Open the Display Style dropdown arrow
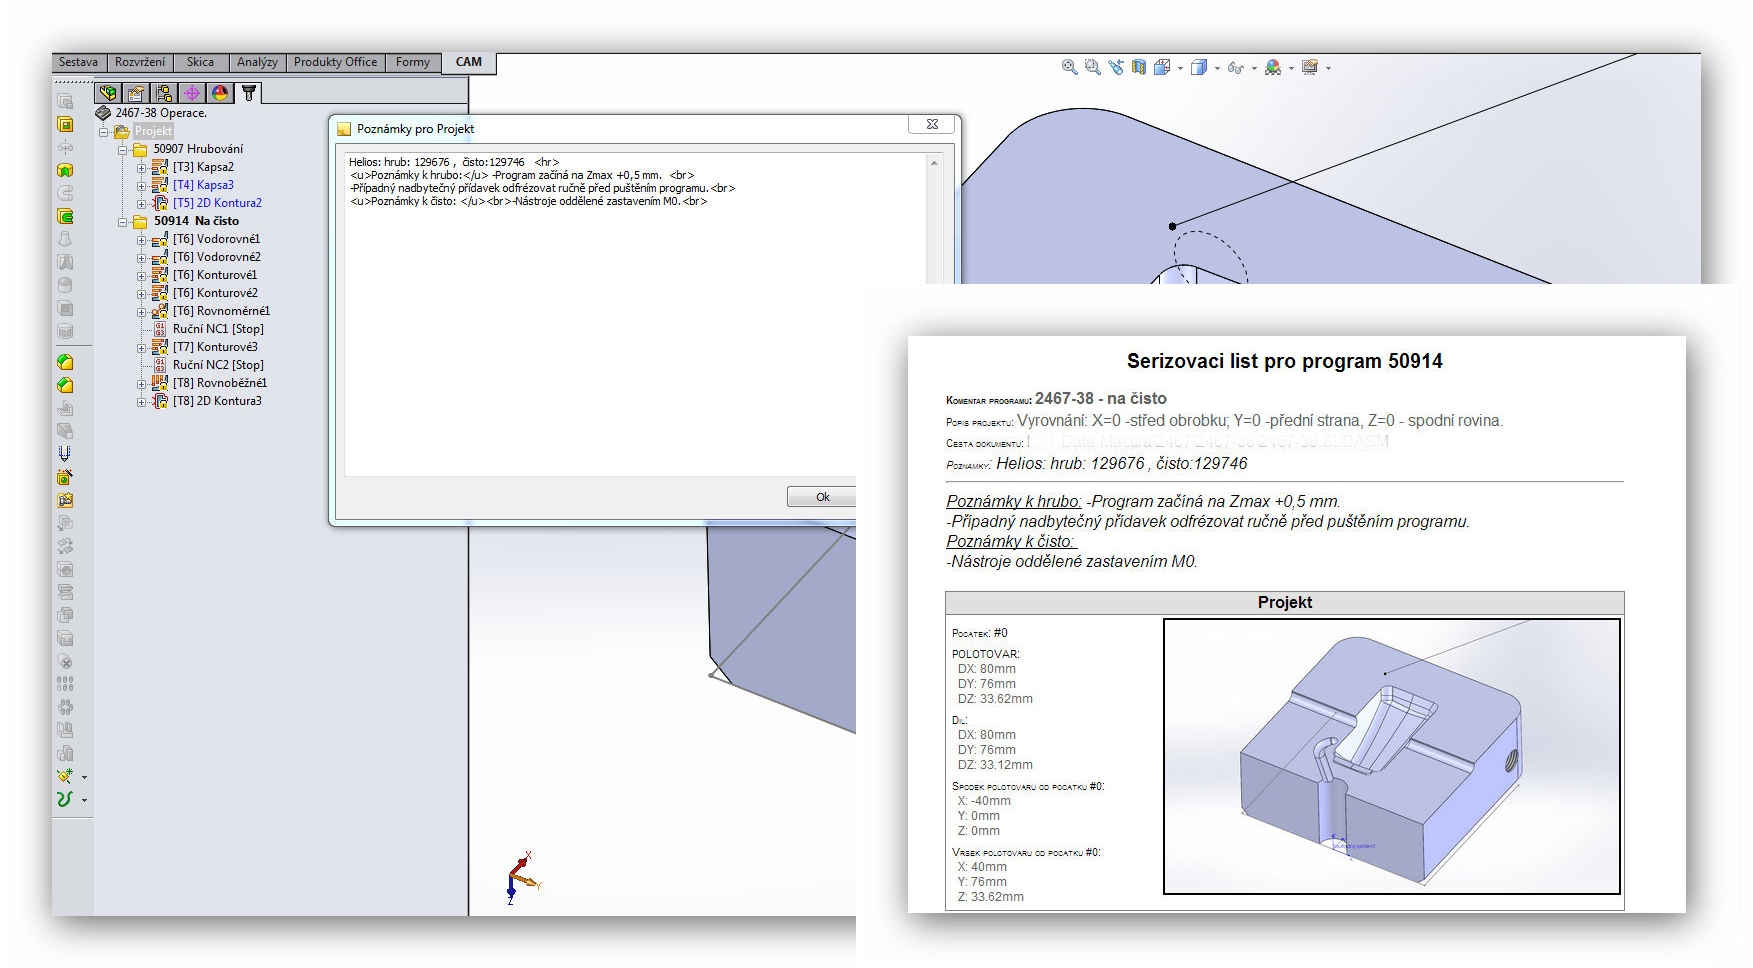 (1217, 68)
